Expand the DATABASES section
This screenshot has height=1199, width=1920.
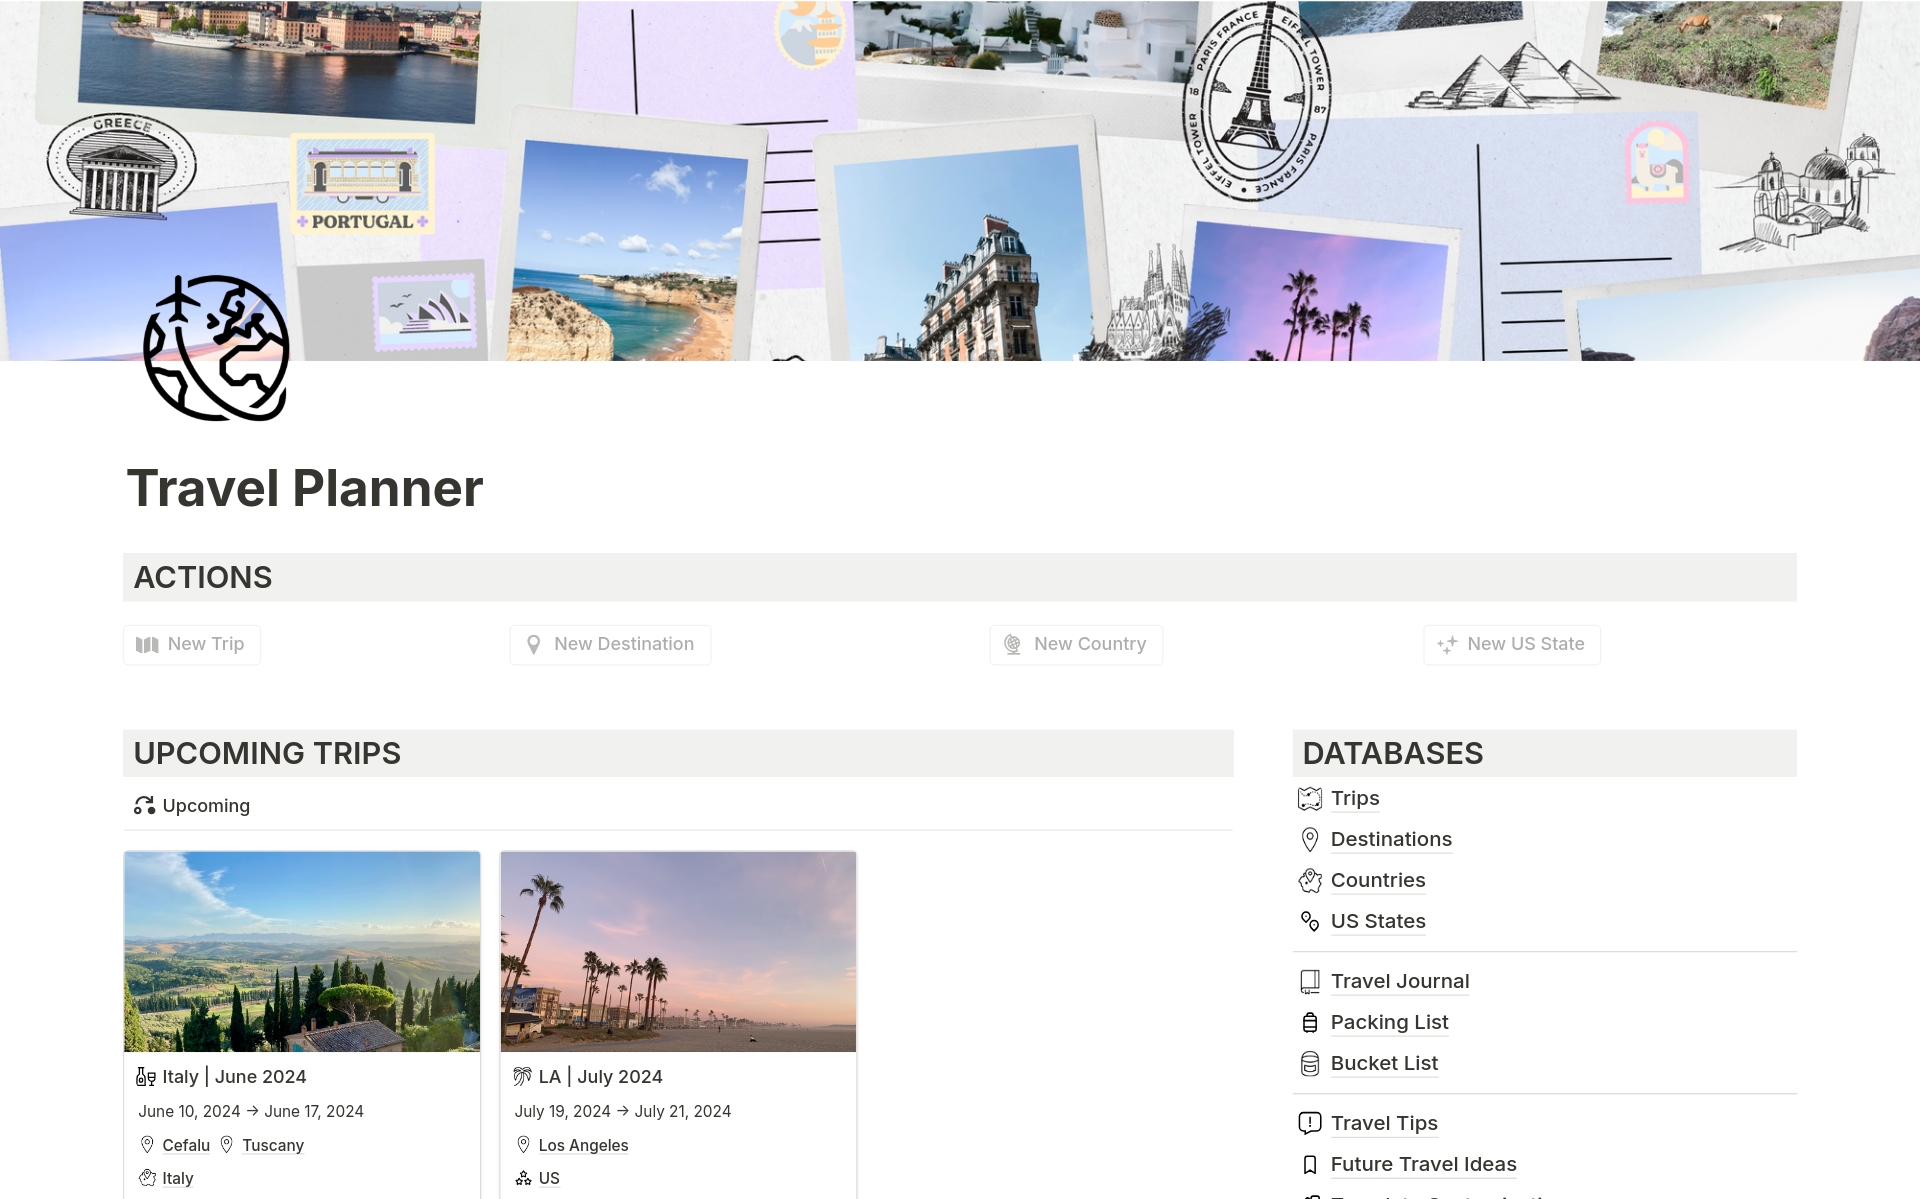click(1392, 751)
